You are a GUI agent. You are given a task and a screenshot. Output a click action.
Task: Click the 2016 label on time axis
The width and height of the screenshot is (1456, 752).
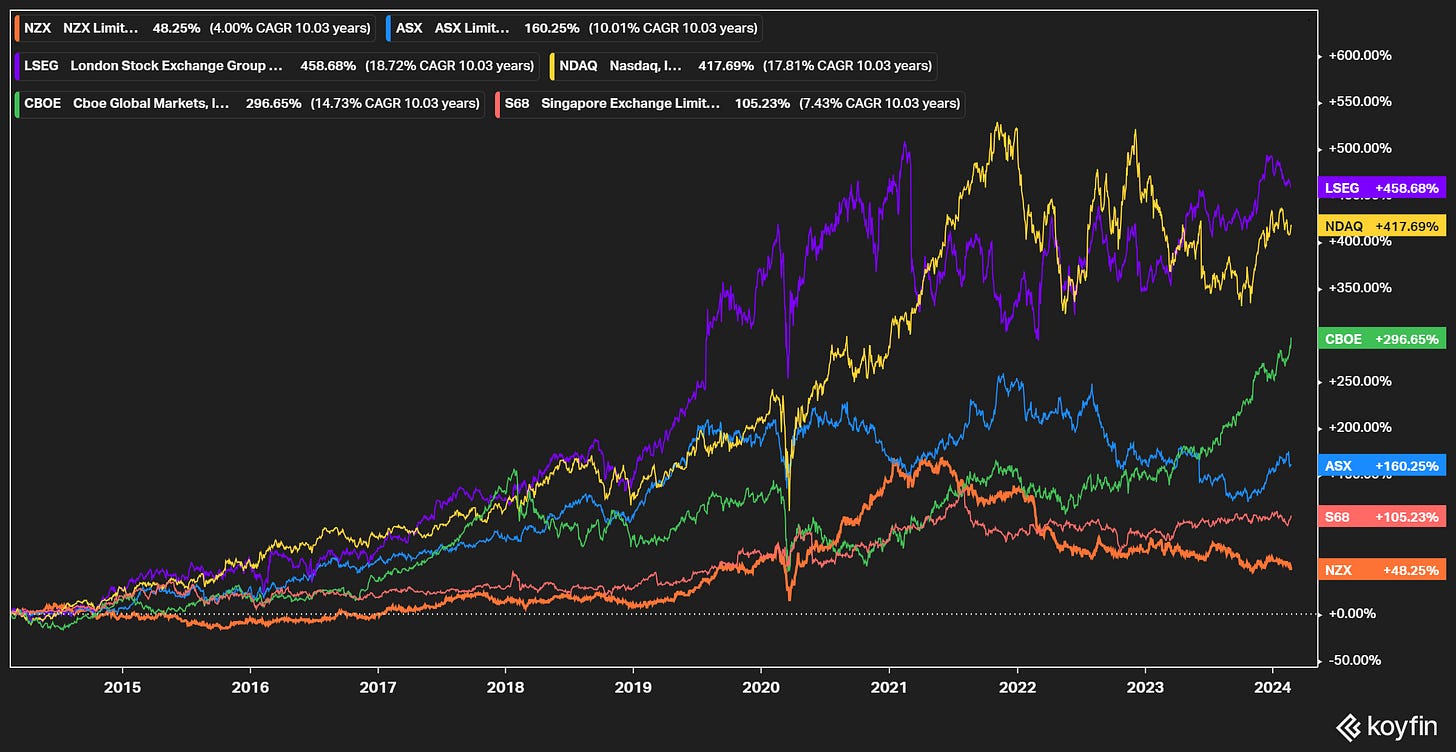250,688
